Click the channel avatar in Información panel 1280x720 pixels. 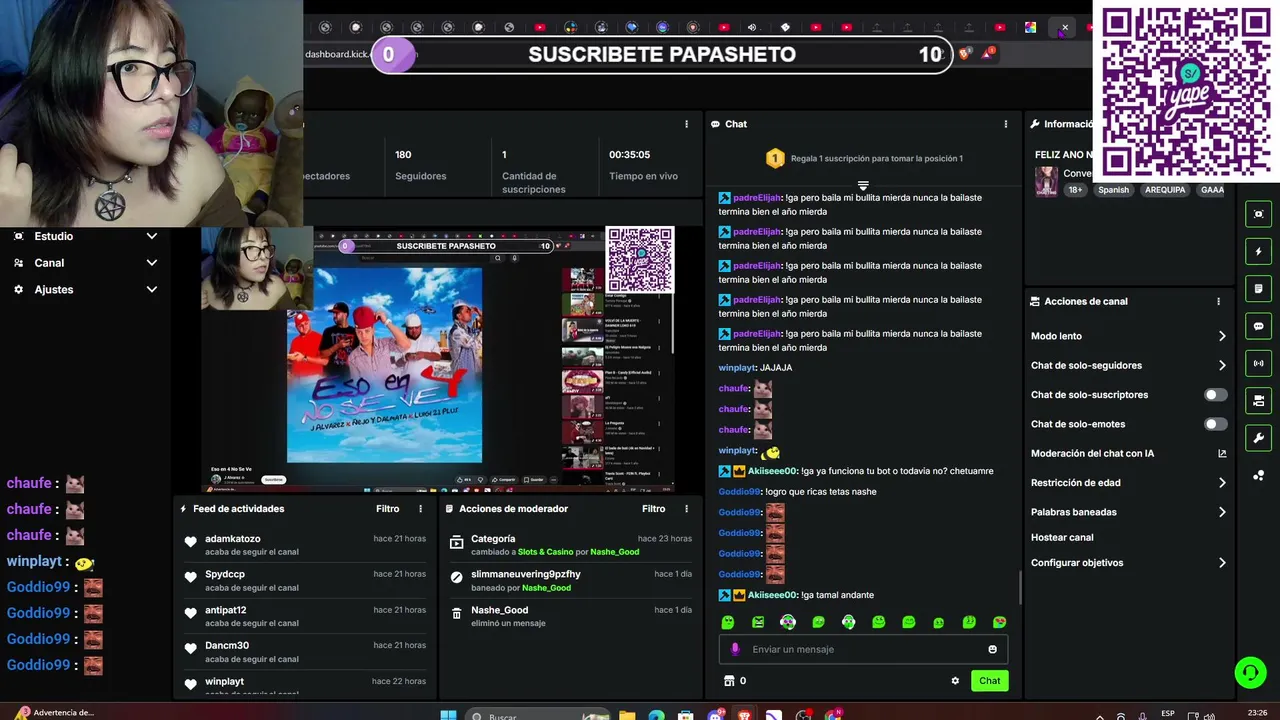coord(1046,181)
